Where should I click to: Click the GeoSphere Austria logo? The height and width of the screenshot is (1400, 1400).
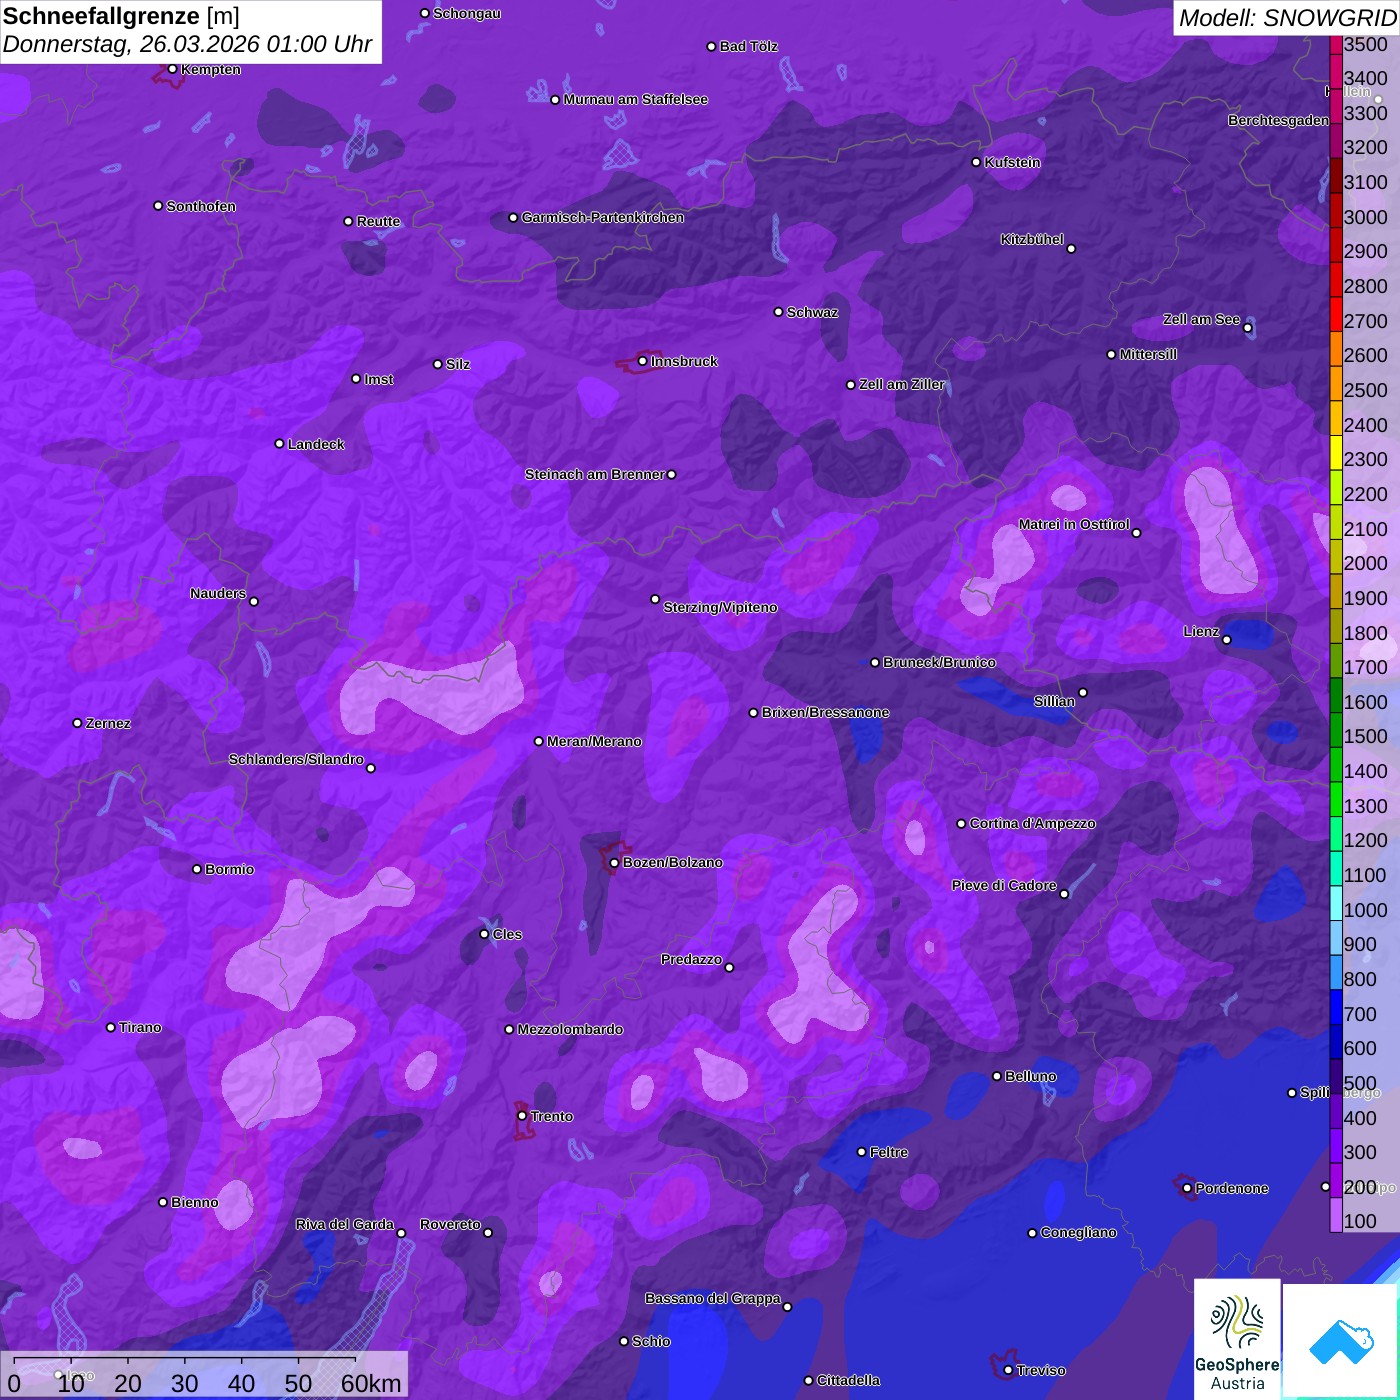coord(1237,1338)
